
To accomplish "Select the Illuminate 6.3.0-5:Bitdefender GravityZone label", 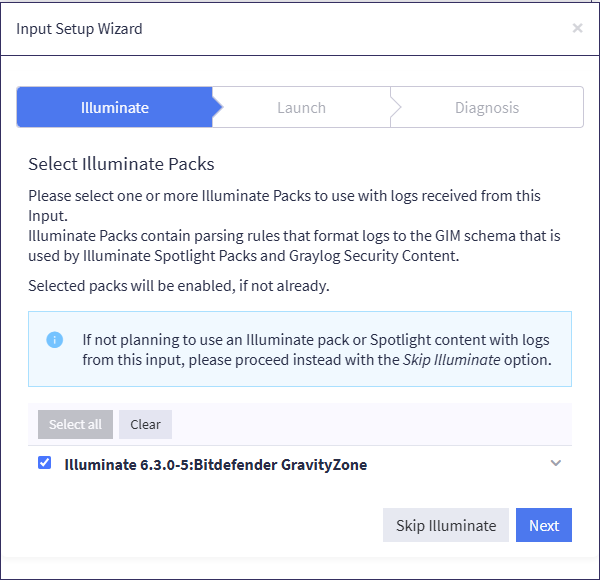I will point(215,464).
